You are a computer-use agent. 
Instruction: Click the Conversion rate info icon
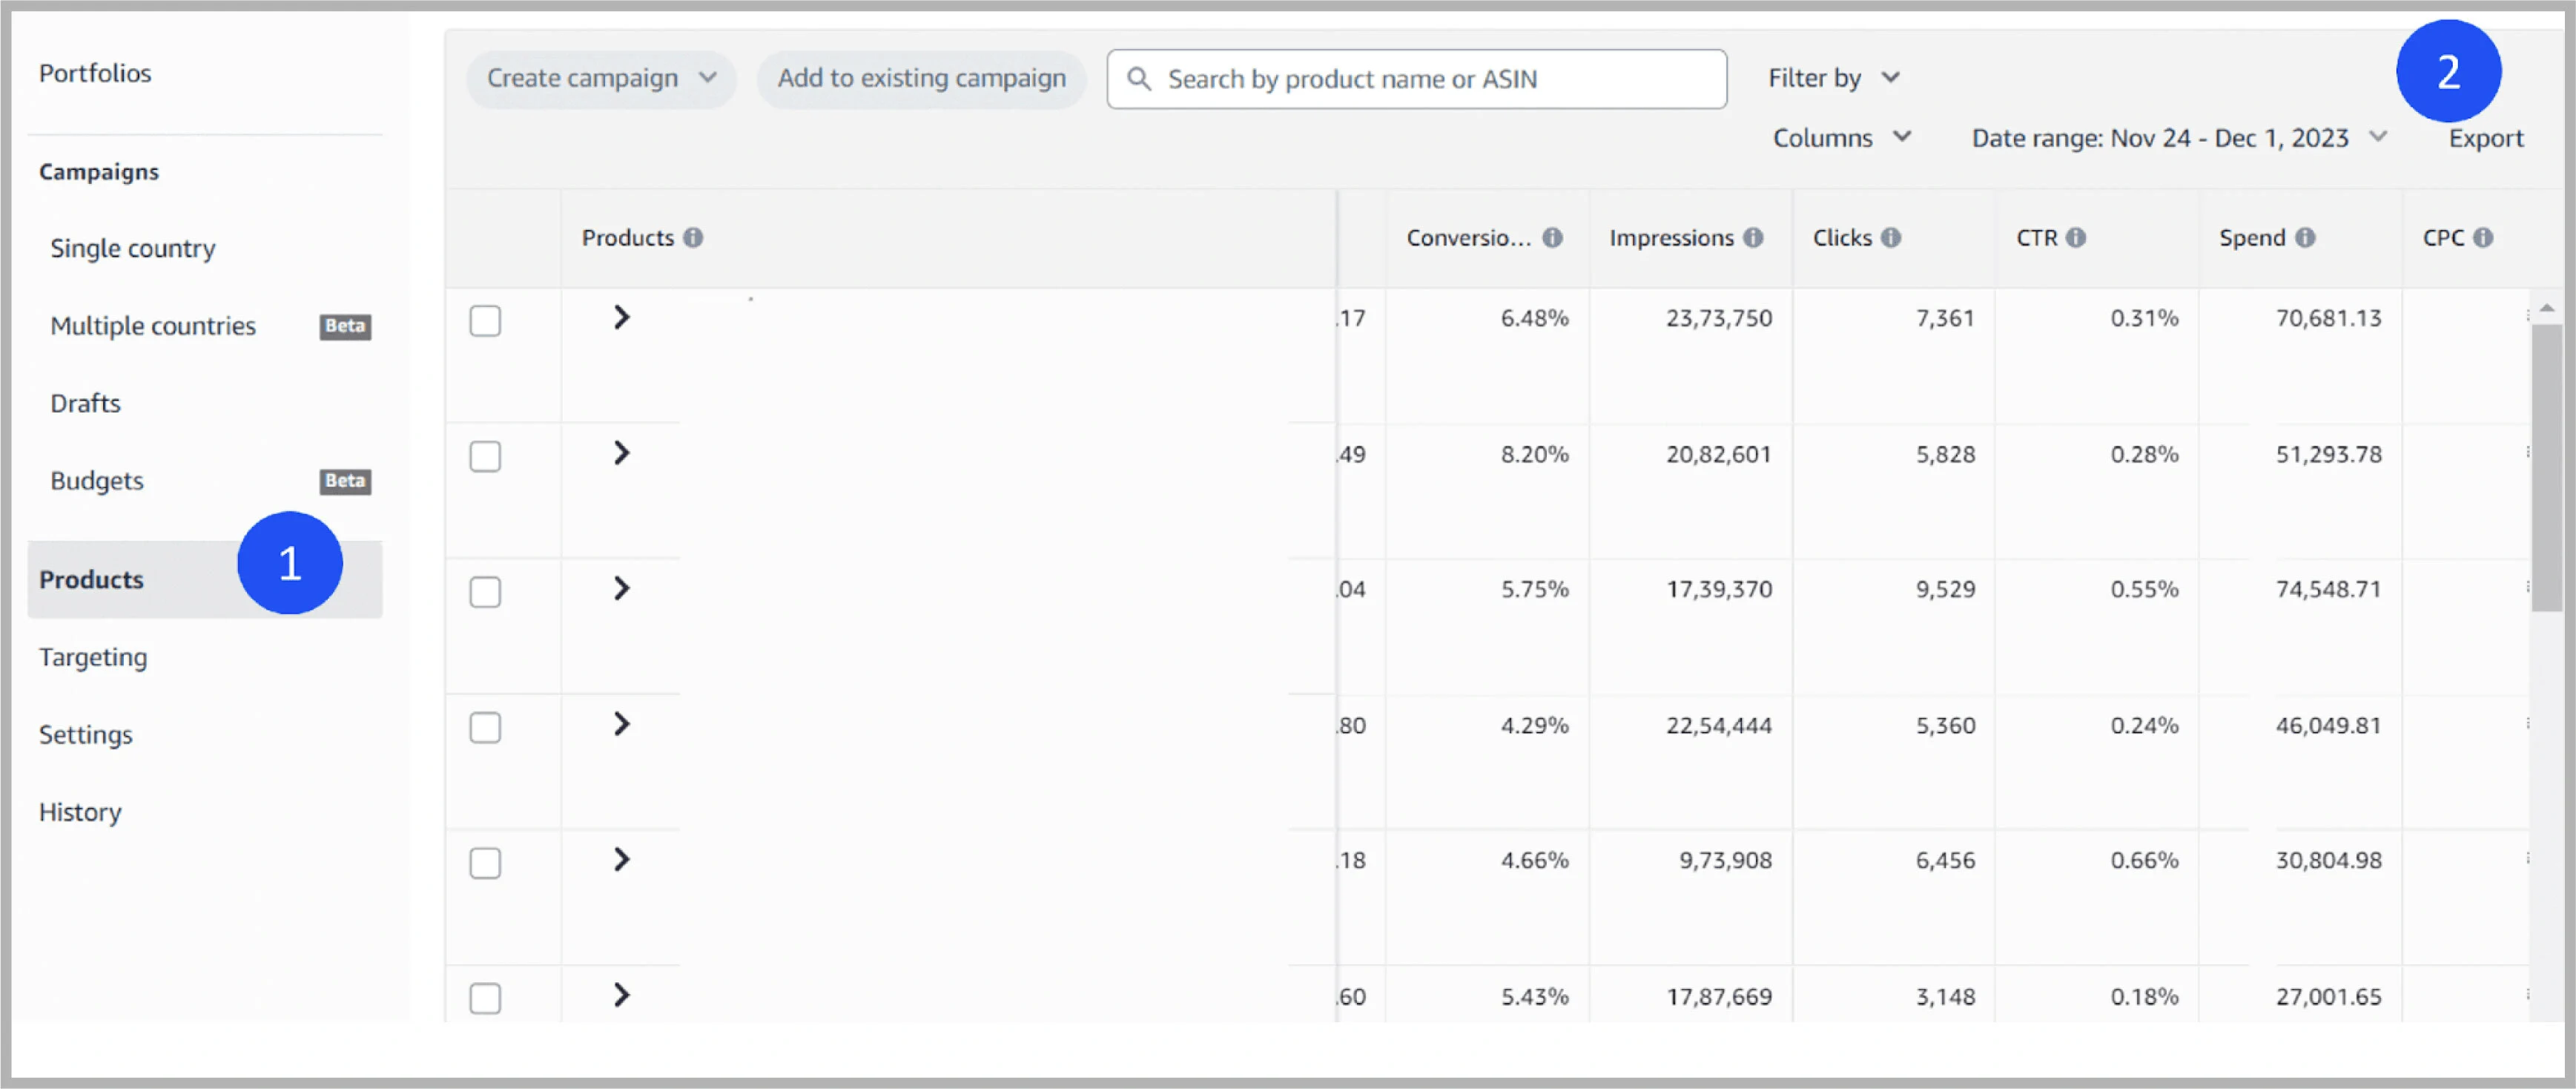tap(1552, 237)
